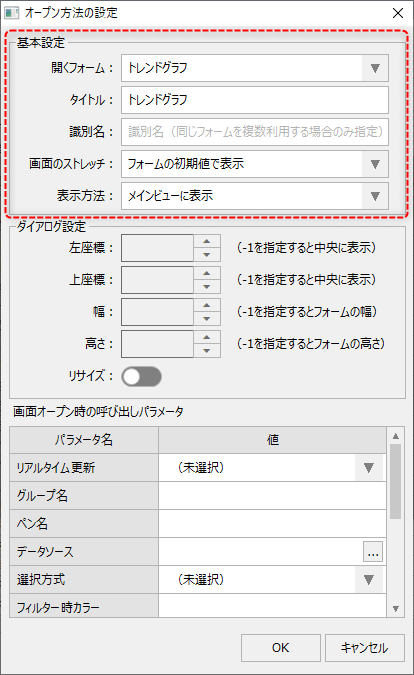
Task: Open the 開くフォーム dropdown
Action: click(255, 68)
